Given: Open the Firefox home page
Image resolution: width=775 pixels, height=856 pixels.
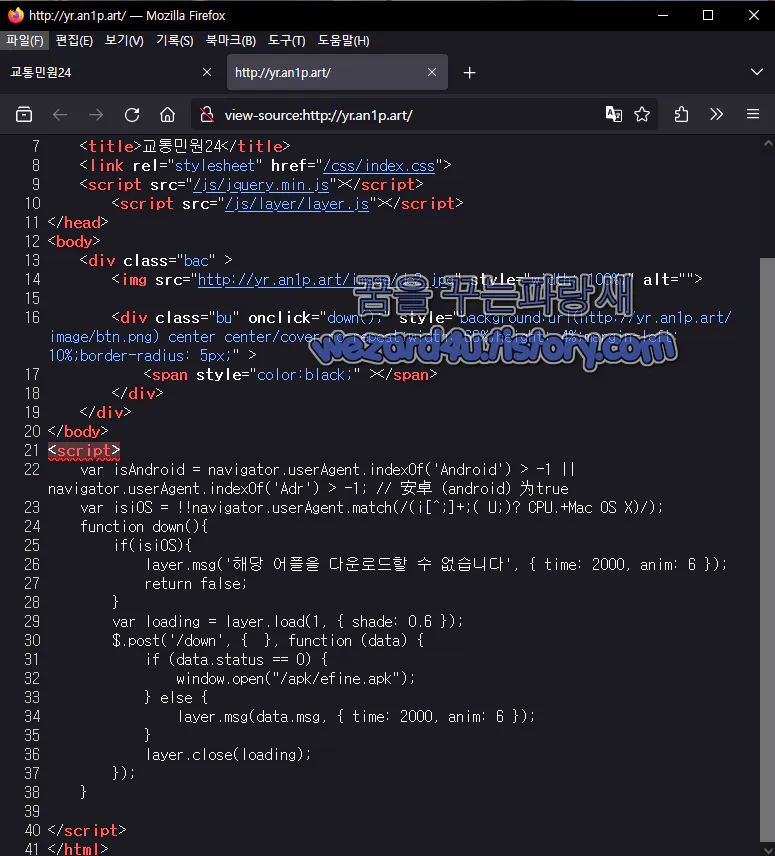Looking at the screenshot, I should pos(168,115).
